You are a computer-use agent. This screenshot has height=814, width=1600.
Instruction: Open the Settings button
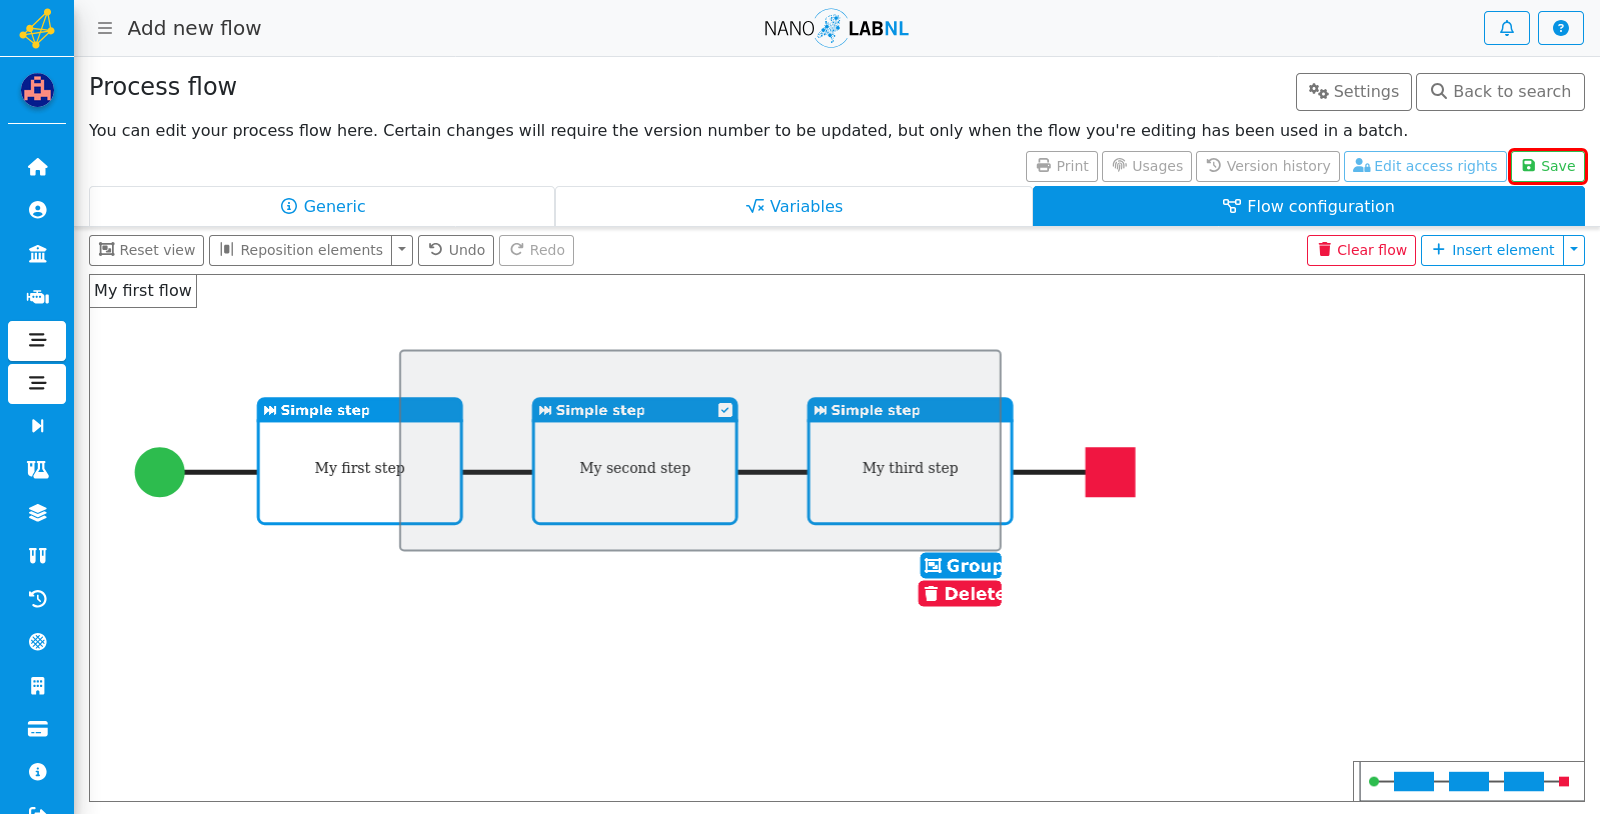coord(1354,92)
